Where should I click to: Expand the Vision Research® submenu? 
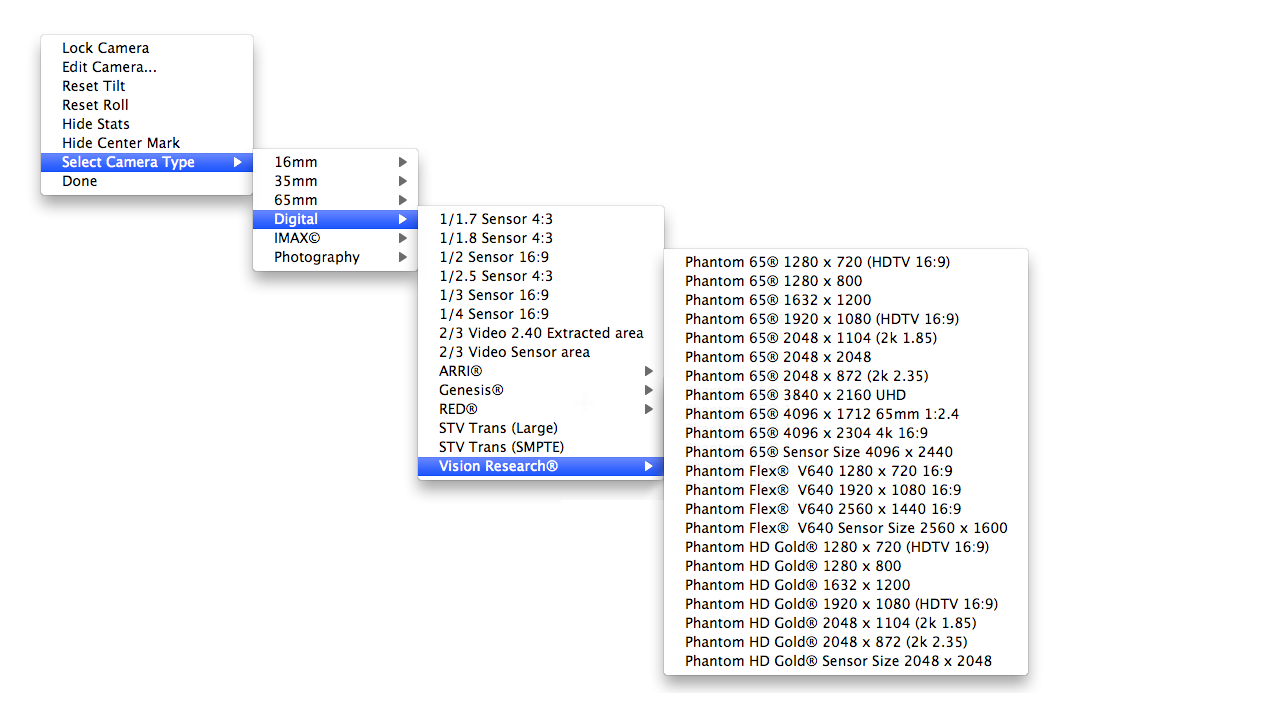(541, 466)
